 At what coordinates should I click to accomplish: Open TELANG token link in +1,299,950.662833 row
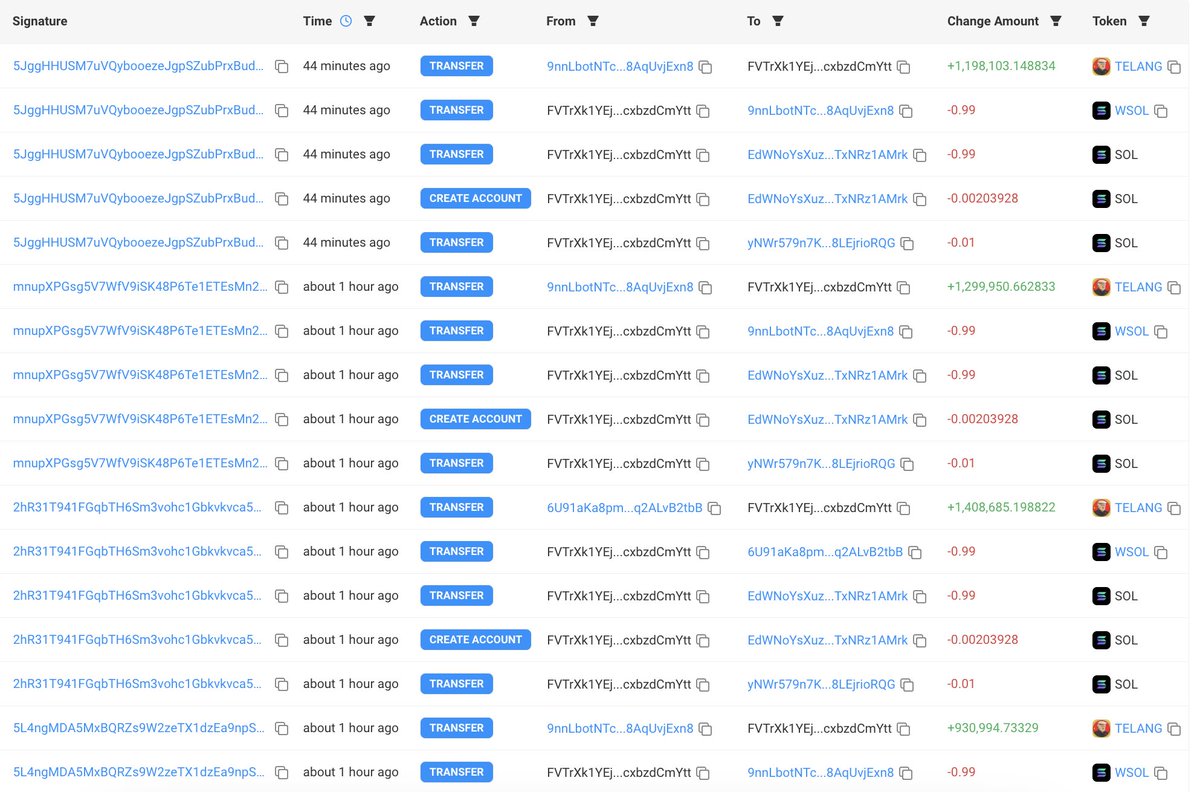[x=1138, y=287]
